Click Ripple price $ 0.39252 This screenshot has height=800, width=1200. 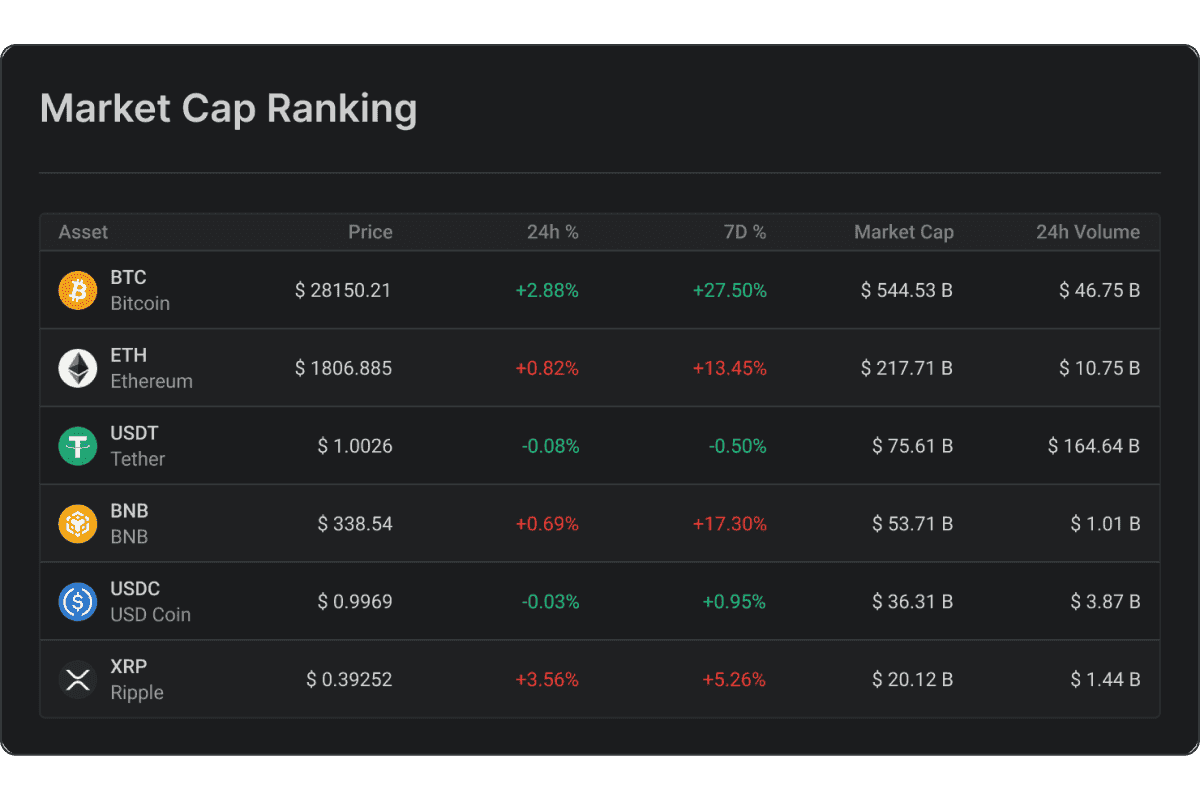pos(349,680)
